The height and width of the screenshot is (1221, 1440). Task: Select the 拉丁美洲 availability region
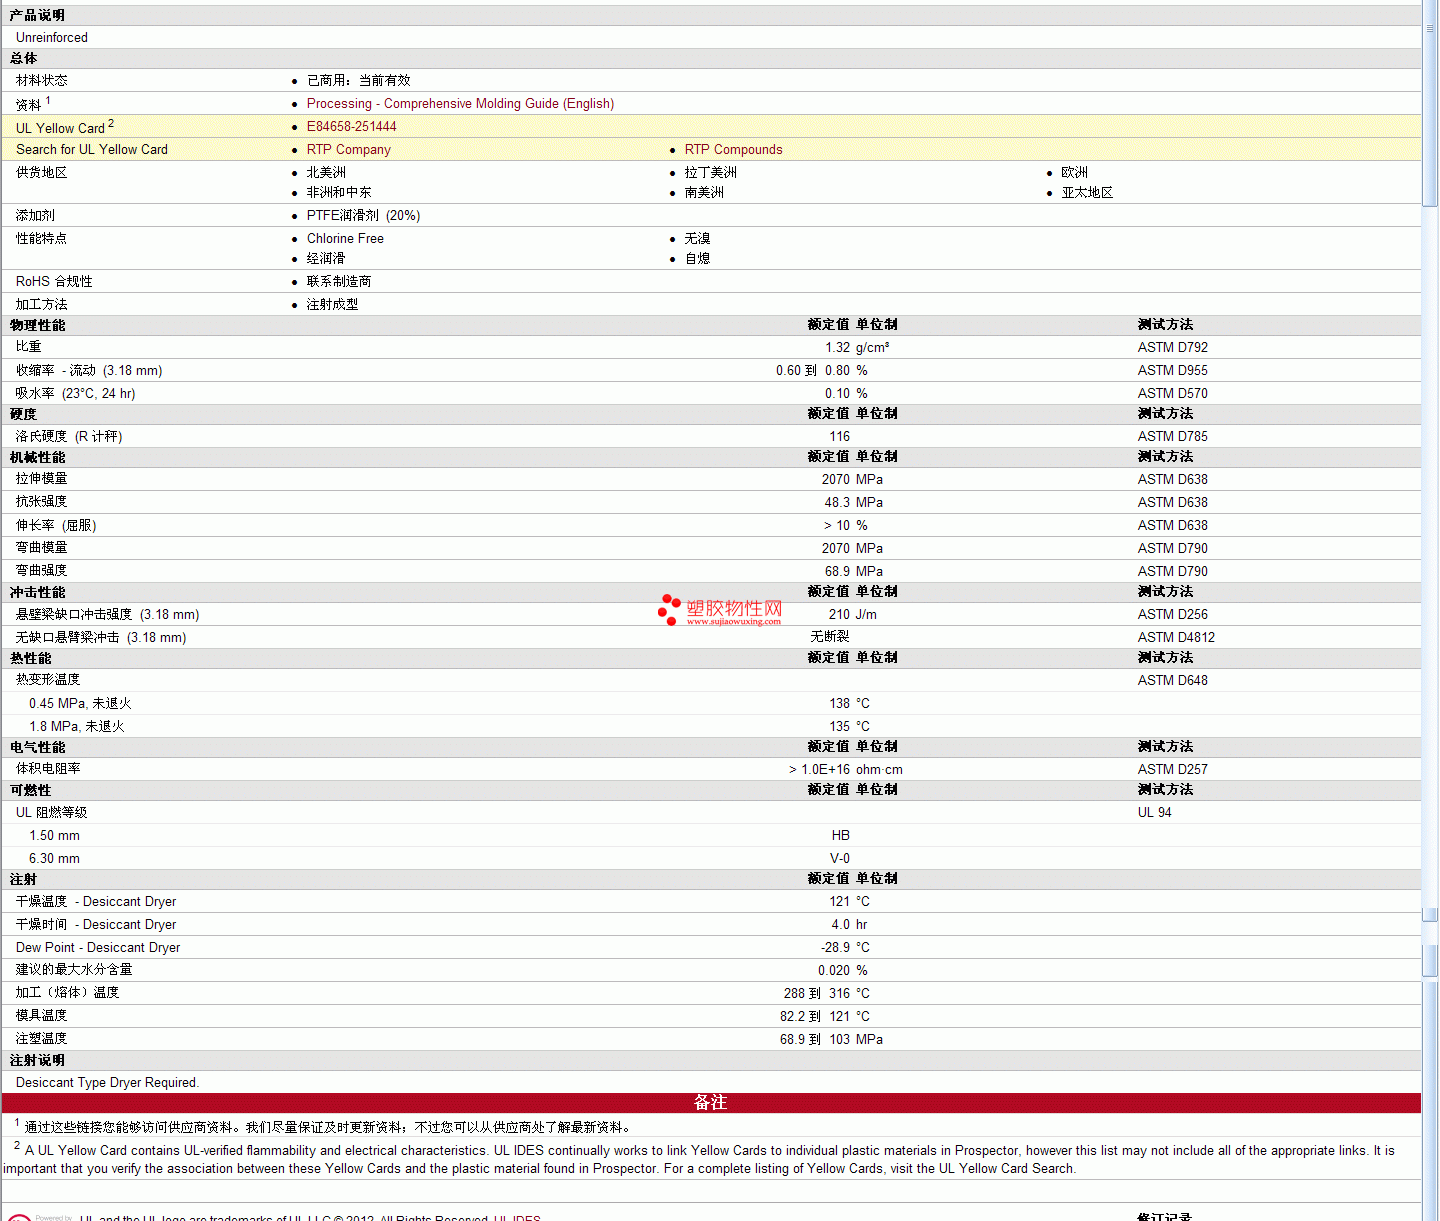pos(710,172)
